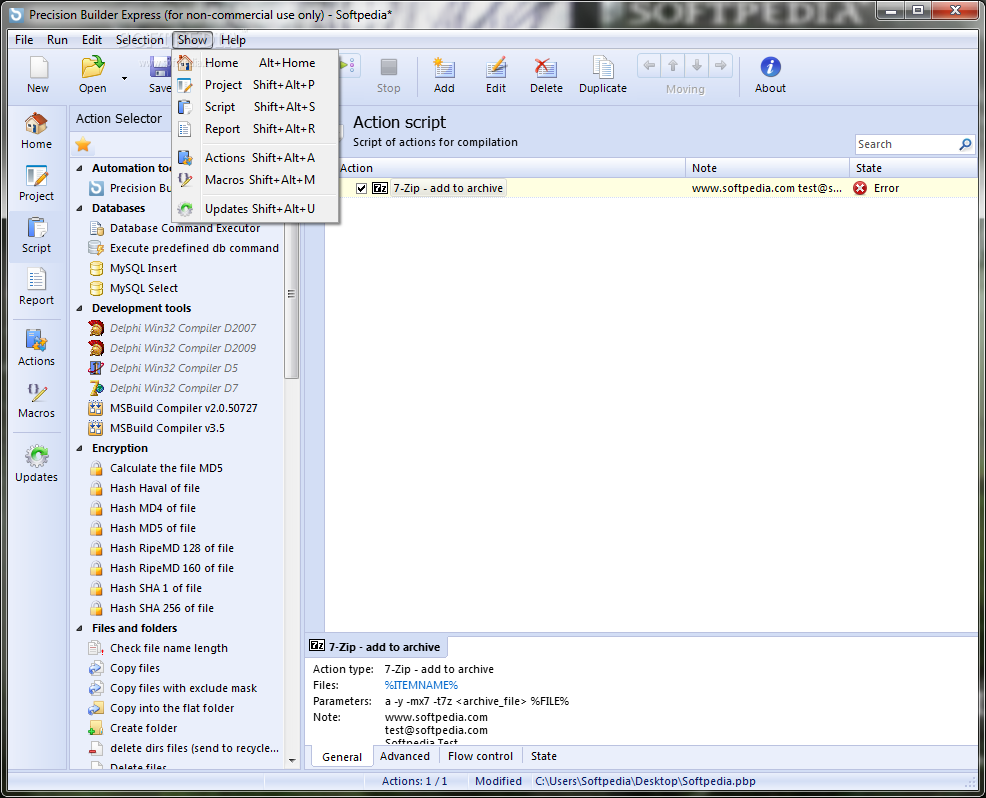Click the Add action toolbar icon
Image resolution: width=986 pixels, height=798 pixels.
click(x=444, y=67)
